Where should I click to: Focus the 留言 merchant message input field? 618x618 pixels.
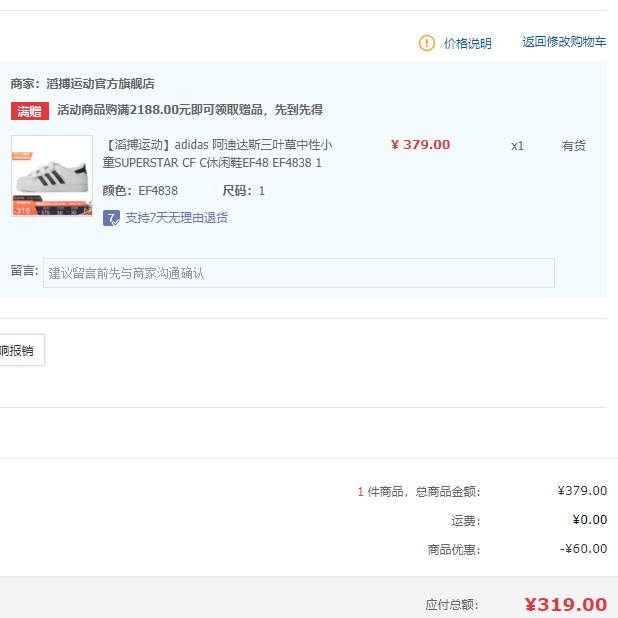[299, 273]
